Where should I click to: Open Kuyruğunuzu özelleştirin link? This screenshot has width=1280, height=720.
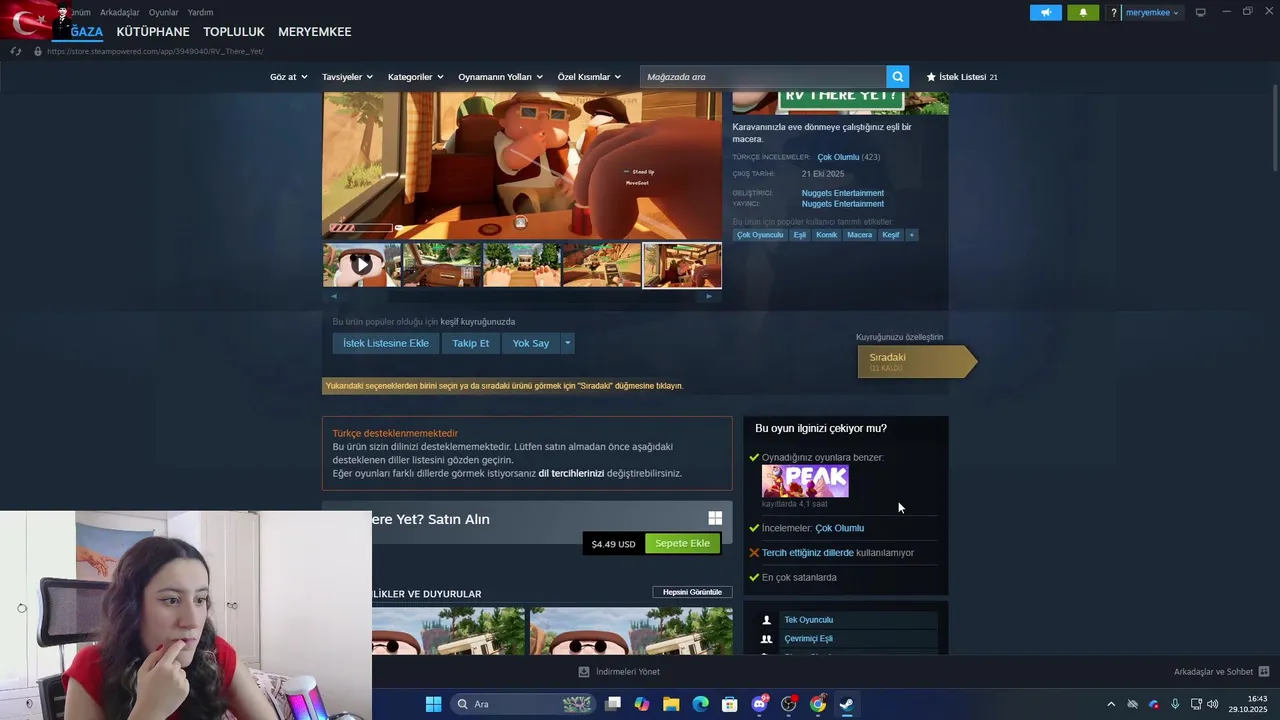(899, 337)
